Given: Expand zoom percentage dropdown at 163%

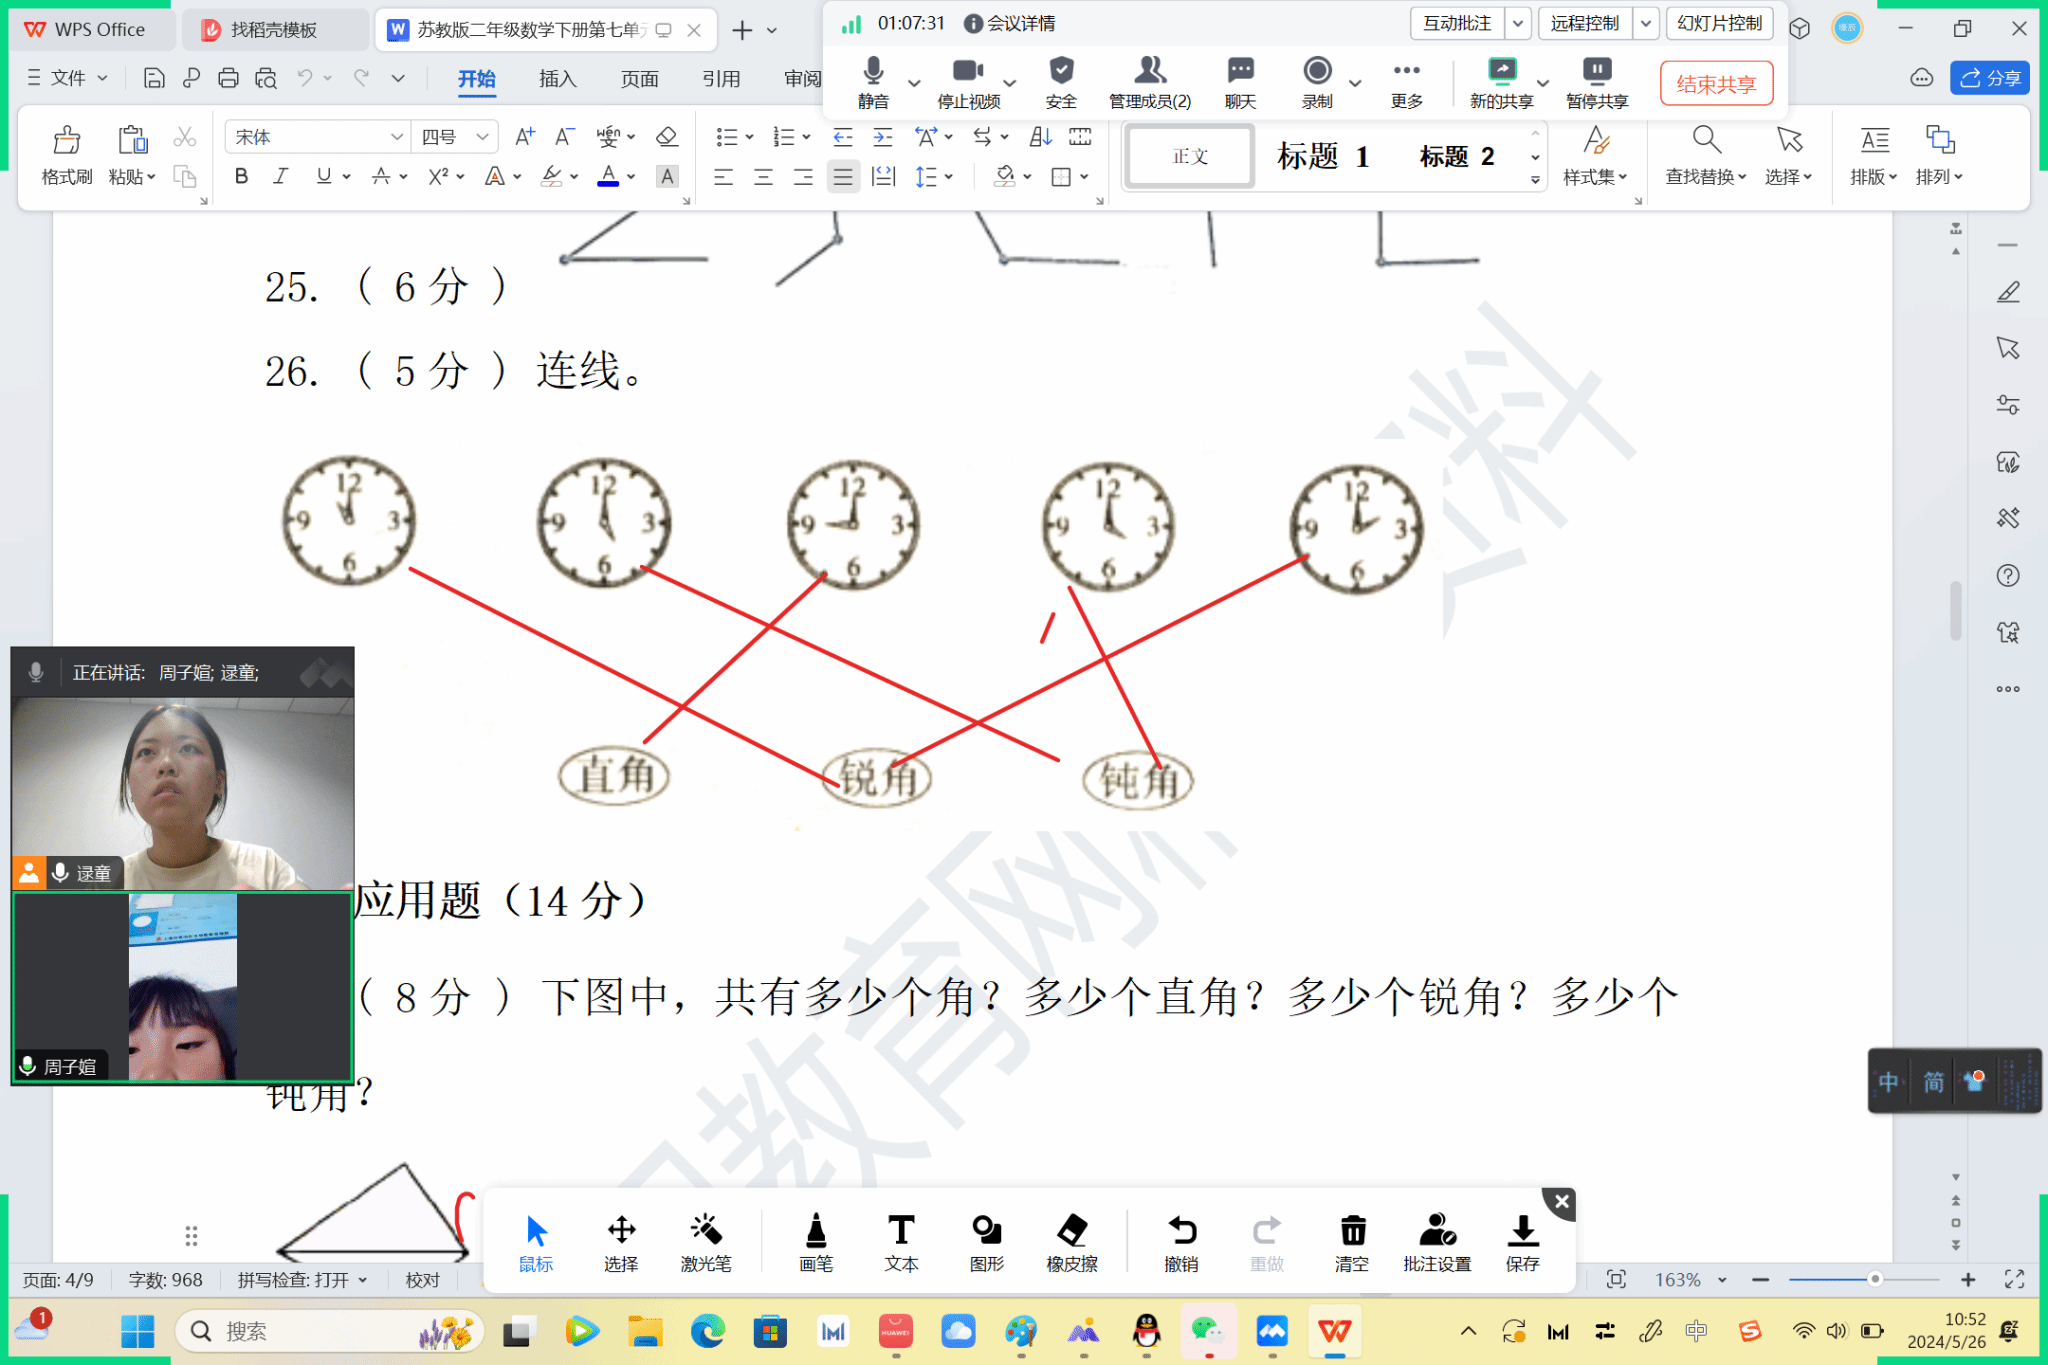Looking at the screenshot, I should (1722, 1280).
